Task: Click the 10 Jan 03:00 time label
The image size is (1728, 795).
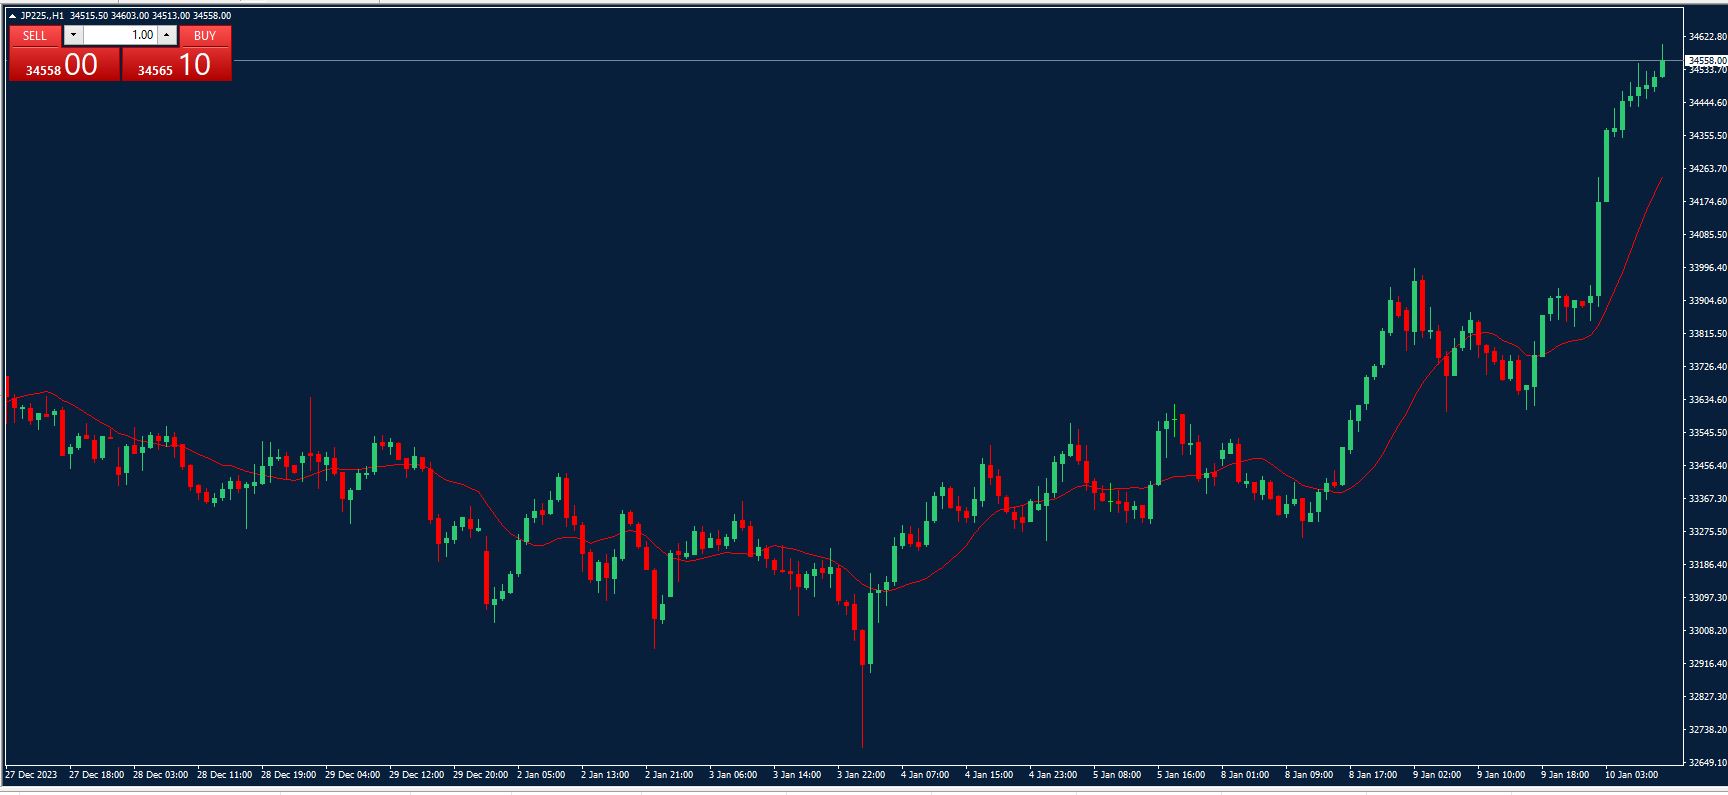Action: tap(1631, 775)
